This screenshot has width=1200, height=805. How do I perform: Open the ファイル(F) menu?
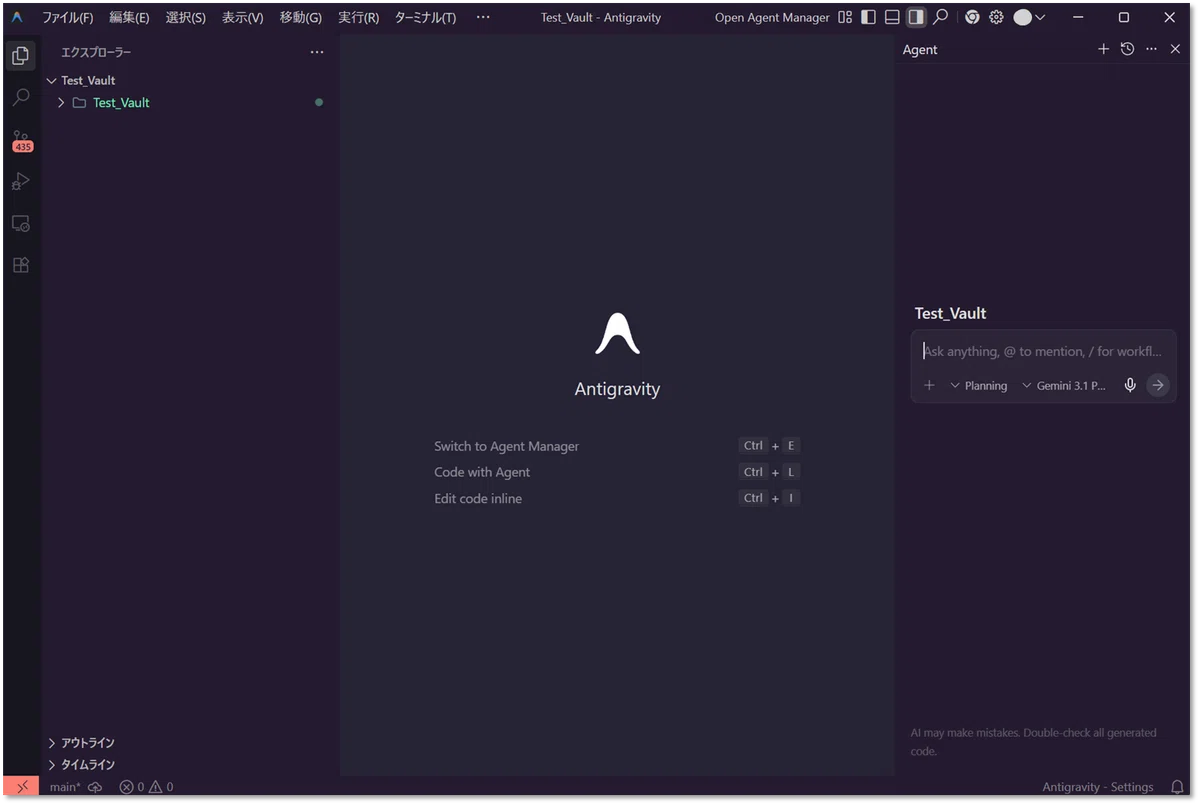pyautogui.click(x=68, y=17)
